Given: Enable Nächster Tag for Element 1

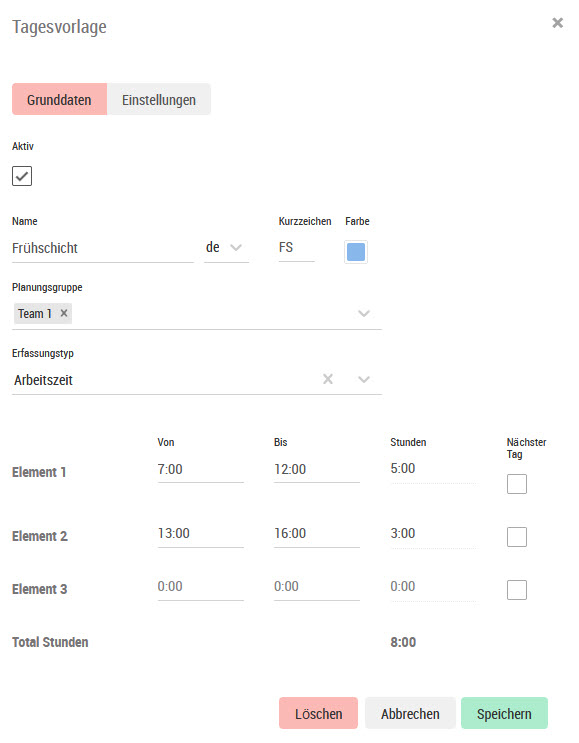Looking at the screenshot, I should coord(516,484).
